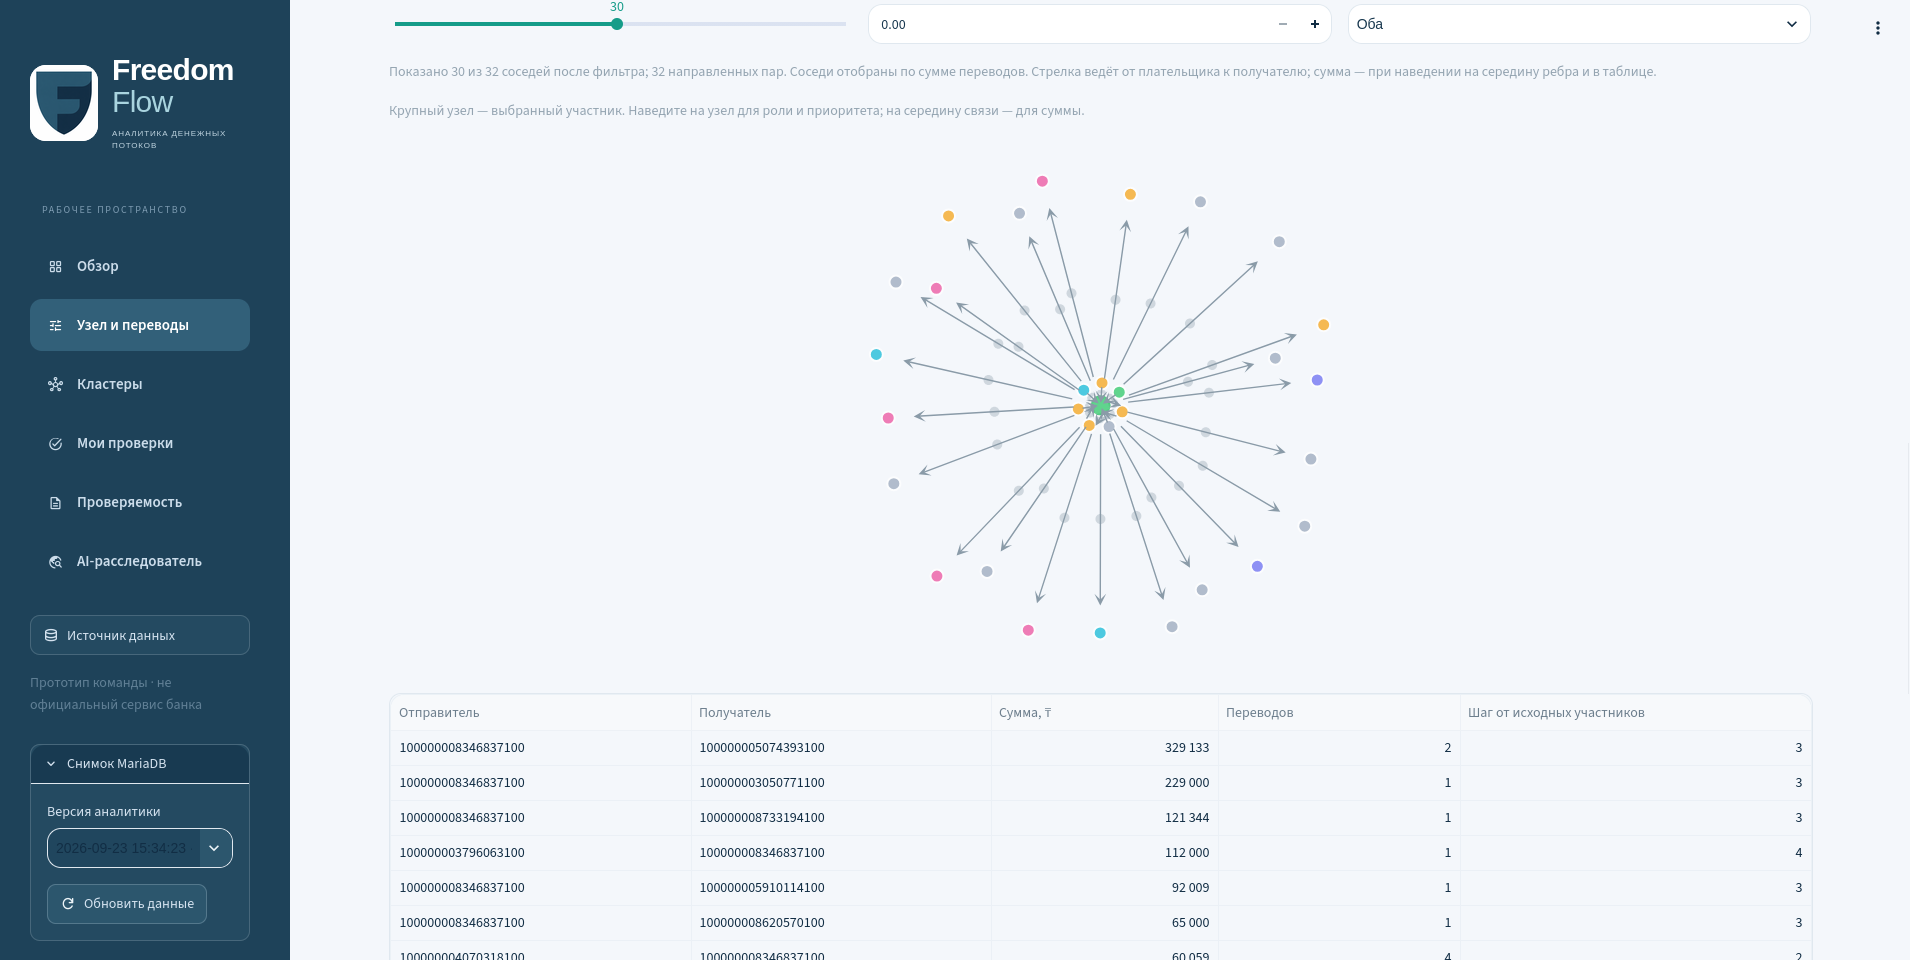Open the Проверяемость page
Image resolution: width=1910 pixels, height=960 pixels.
pos(140,502)
